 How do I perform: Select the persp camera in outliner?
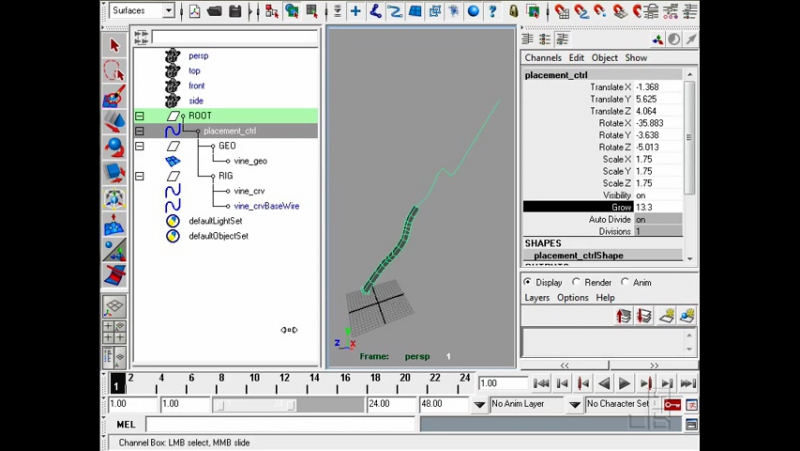[198, 56]
